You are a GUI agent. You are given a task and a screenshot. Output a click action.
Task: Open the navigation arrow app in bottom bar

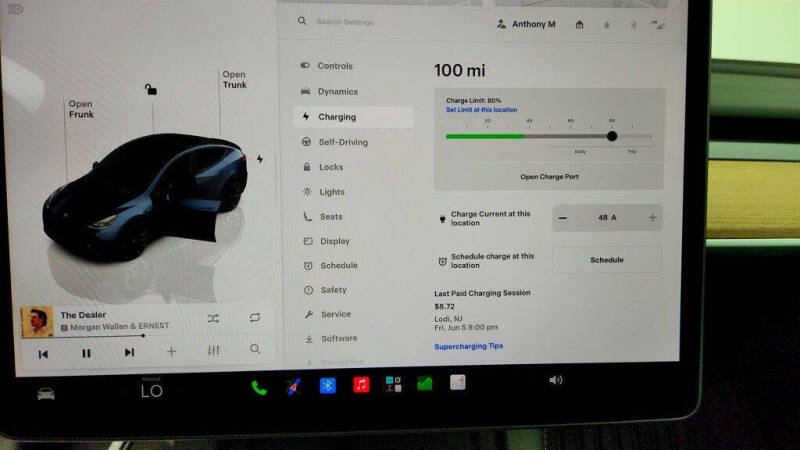point(293,387)
